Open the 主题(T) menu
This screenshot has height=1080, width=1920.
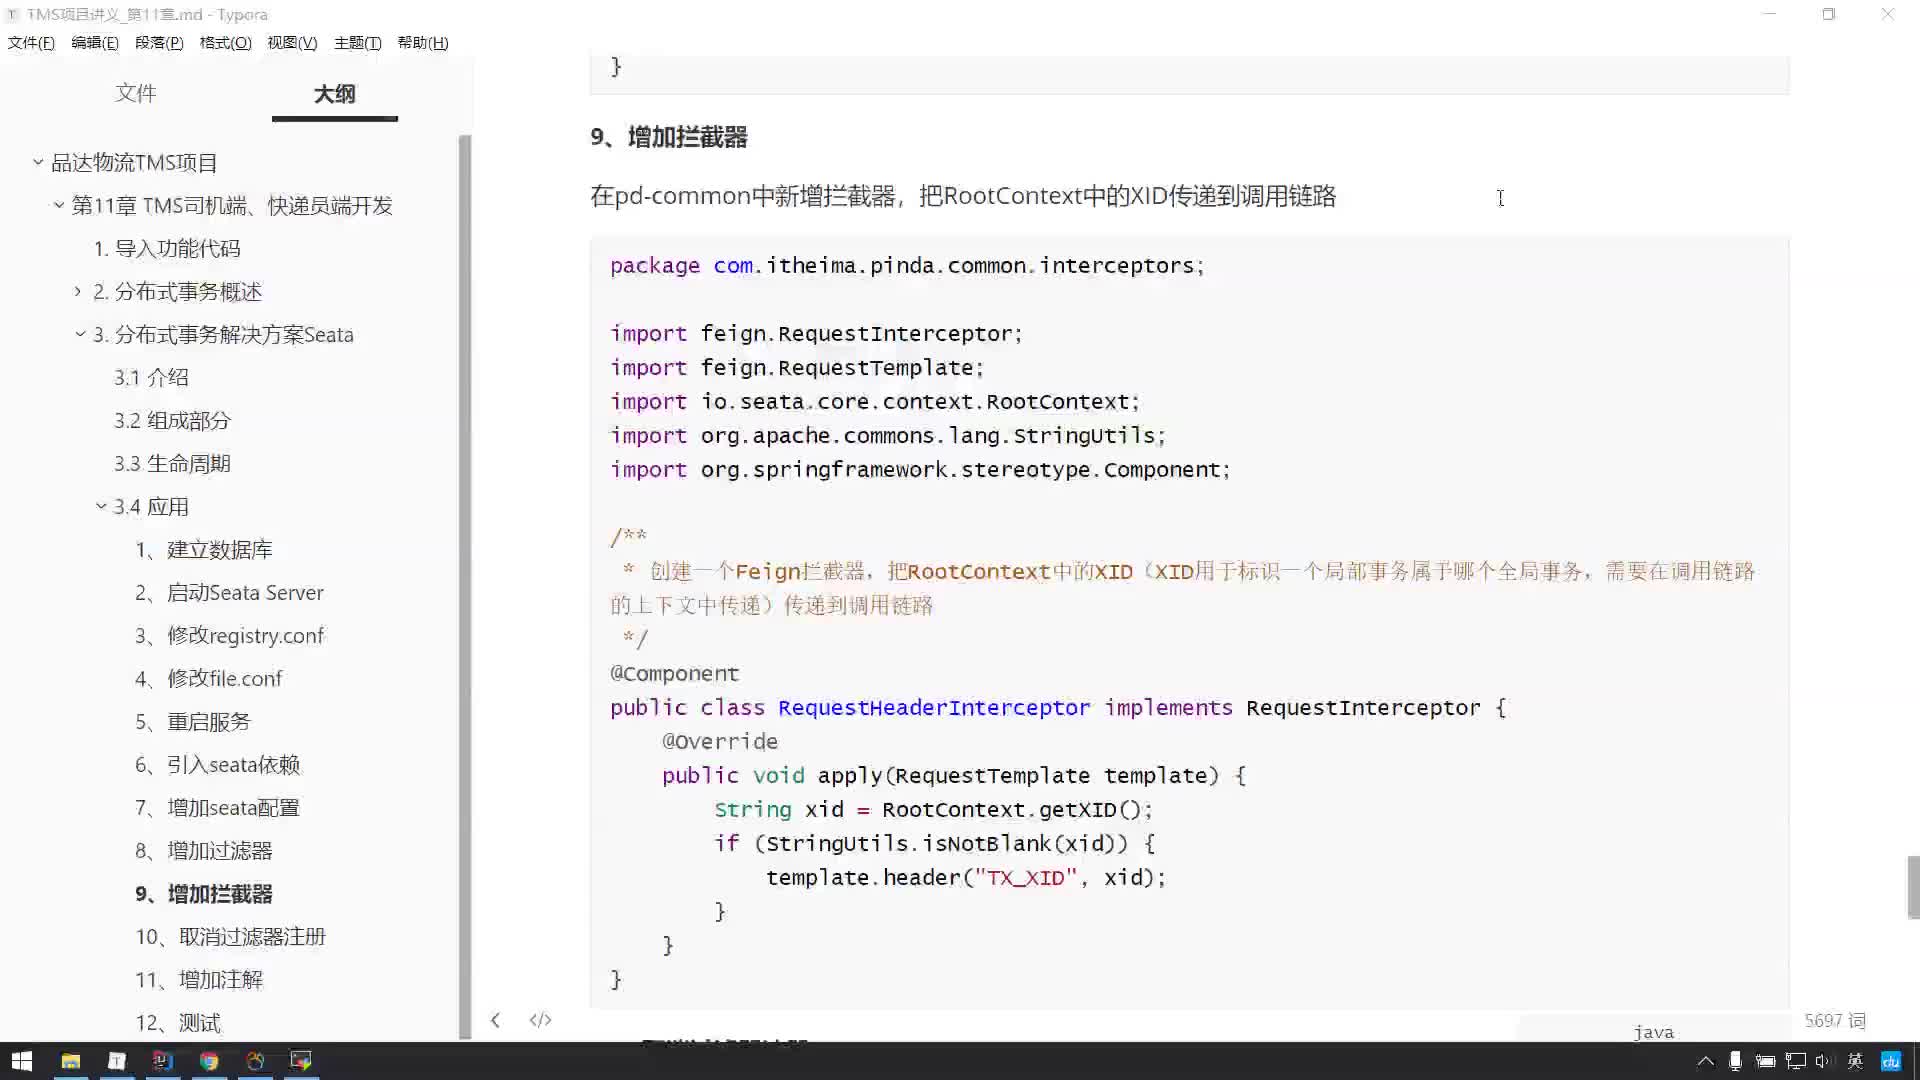pos(357,43)
